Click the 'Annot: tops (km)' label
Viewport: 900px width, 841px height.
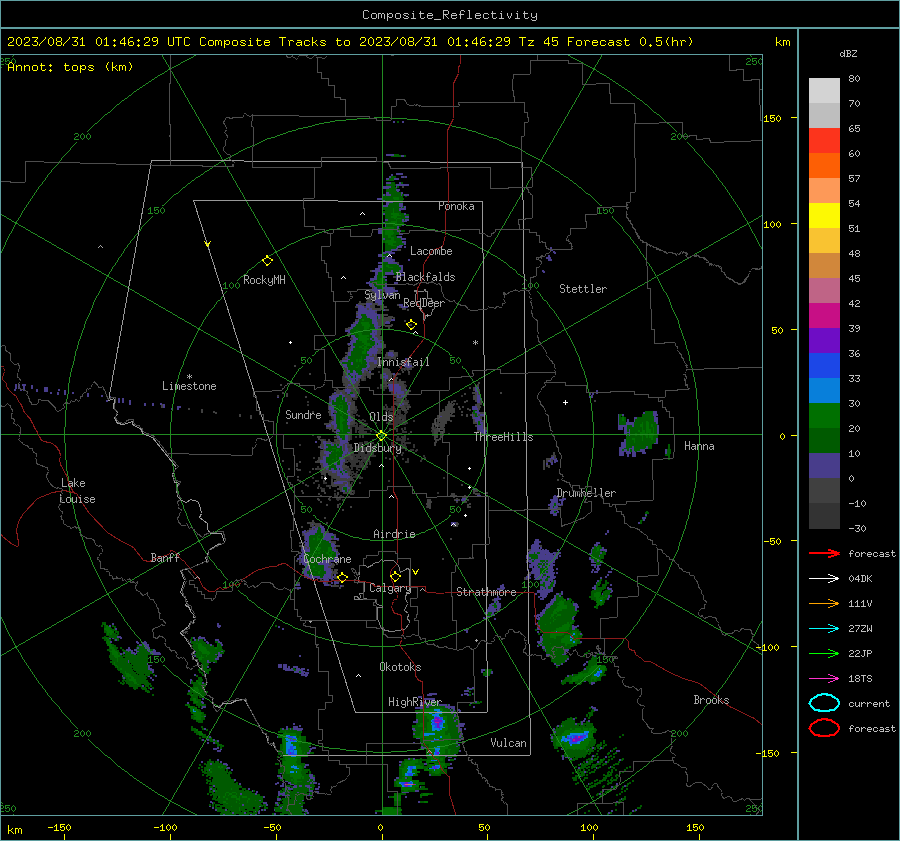(x=70, y=67)
